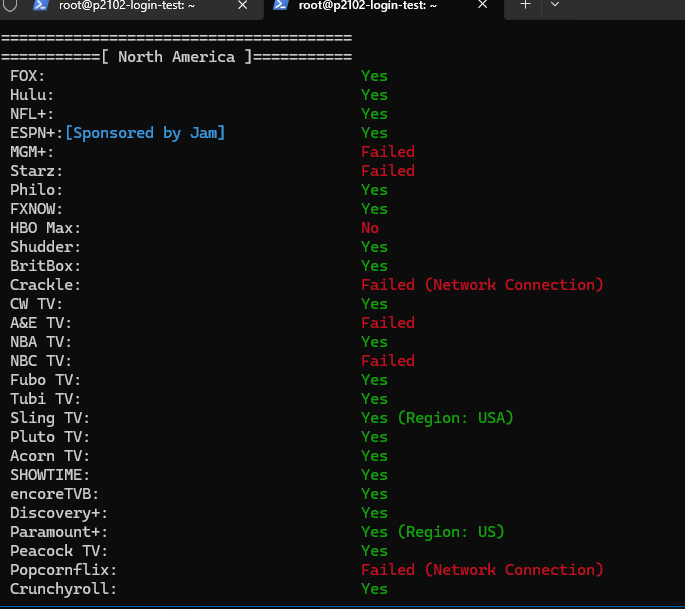The height and width of the screenshot is (609, 685).
Task: Close the active second terminal tab
Action: [482, 5]
